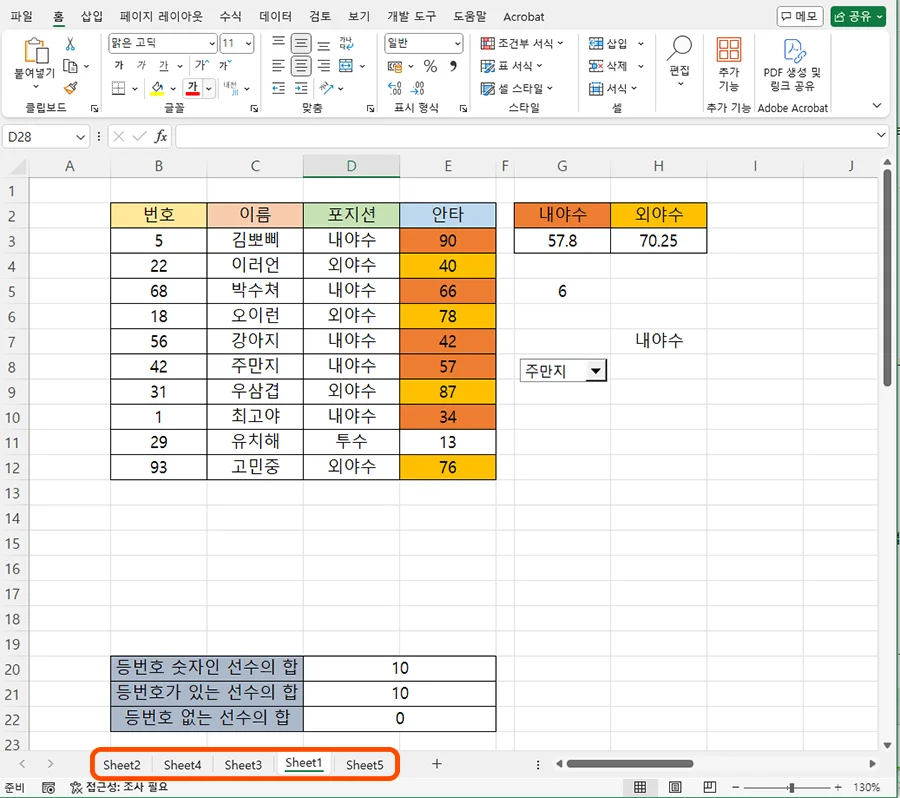Apply the yellow fill color
Screen dimensions: 900x798
pos(157,88)
